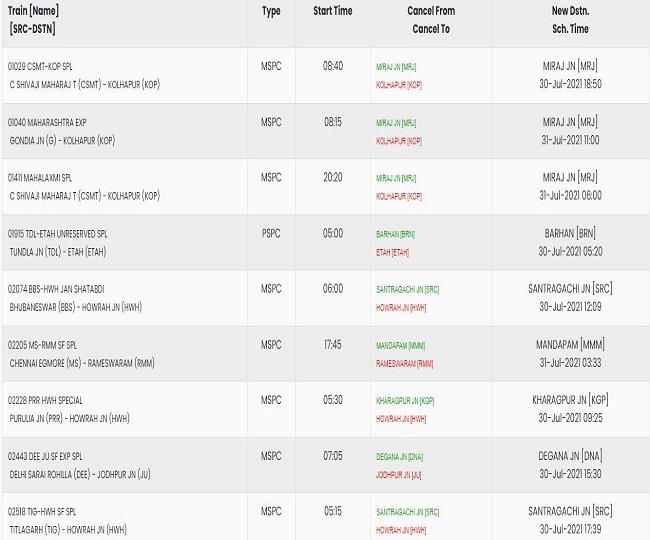Viewport: 650px width, 540px height.
Task: Open train 02205 MS-RMM SF SPL
Action: click(42, 345)
